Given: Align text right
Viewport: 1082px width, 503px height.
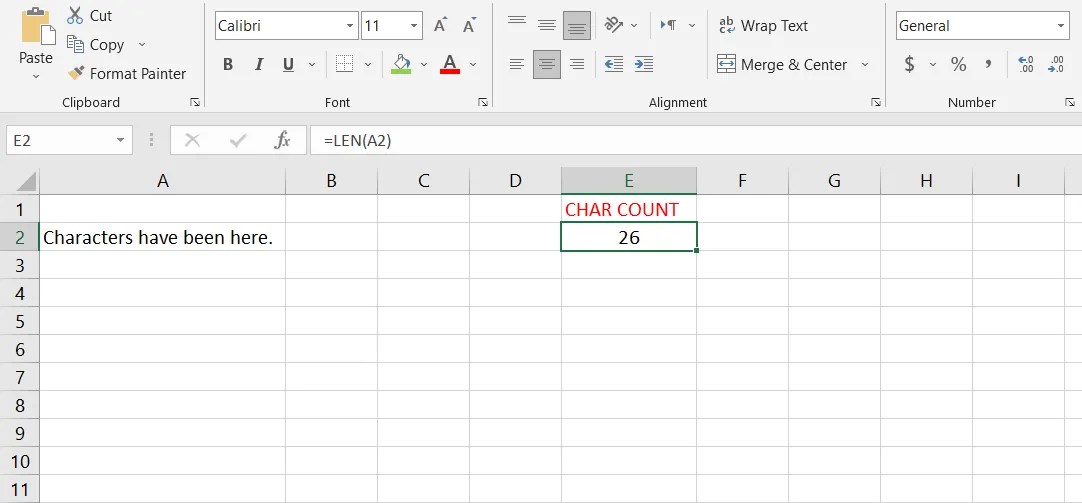Looking at the screenshot, I should click(x=577, y=65).
